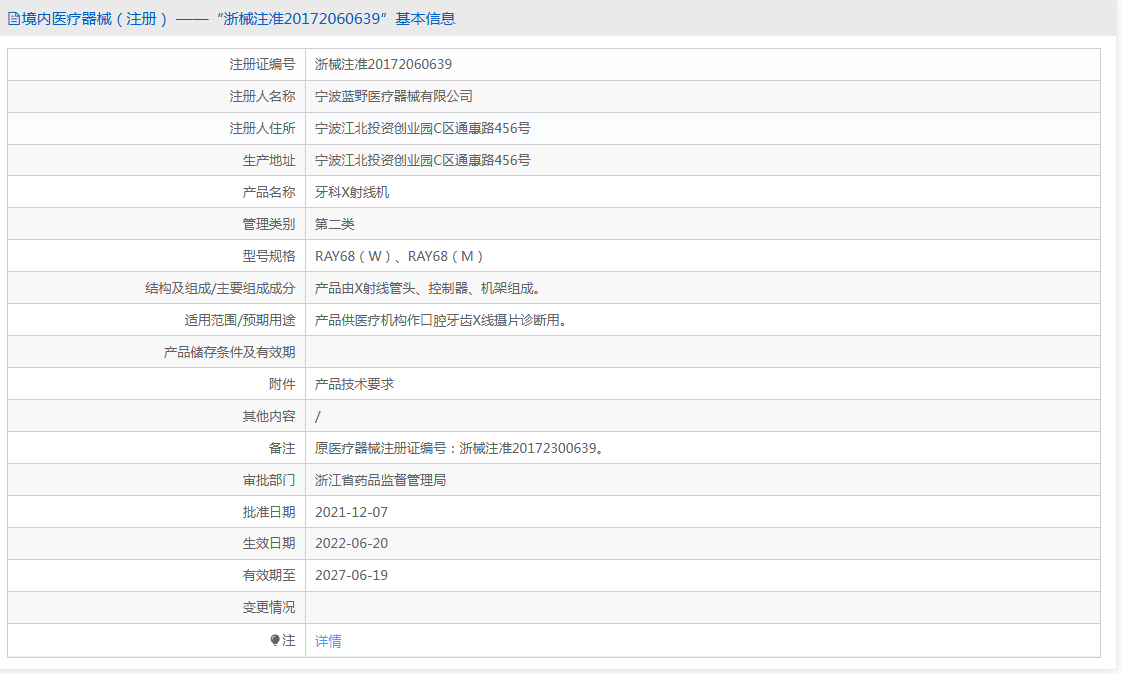This screenshot has height=674, width=1122.
Task: Click the document icon beside the page title
Action: click(14, 19)
